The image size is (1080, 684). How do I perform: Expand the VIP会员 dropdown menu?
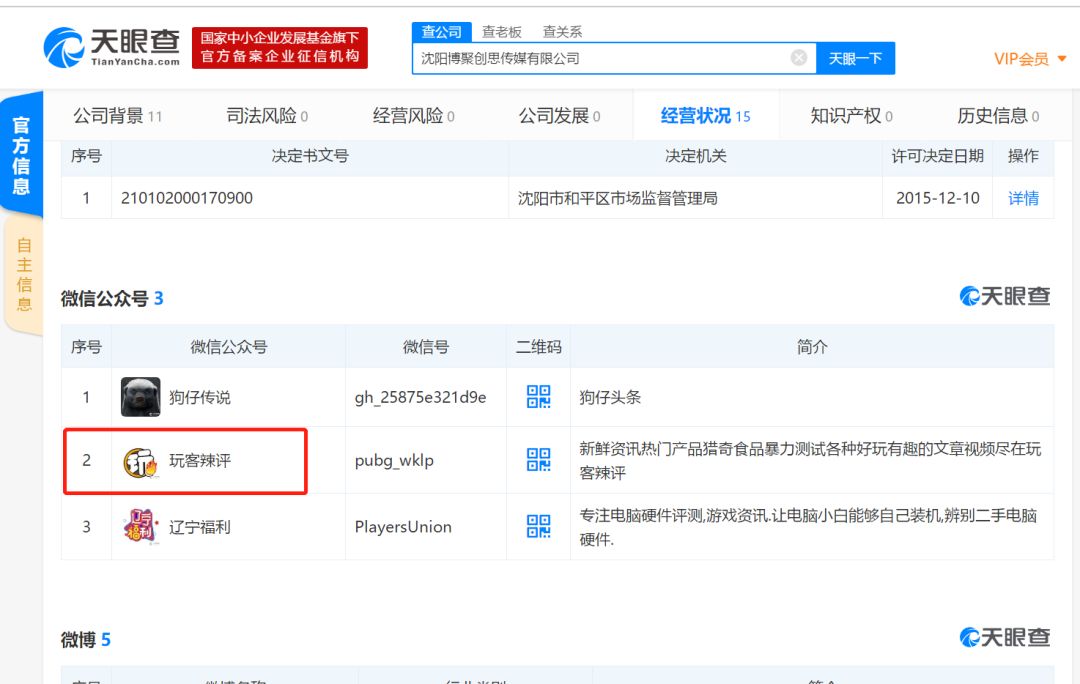tap(1030, 59)
